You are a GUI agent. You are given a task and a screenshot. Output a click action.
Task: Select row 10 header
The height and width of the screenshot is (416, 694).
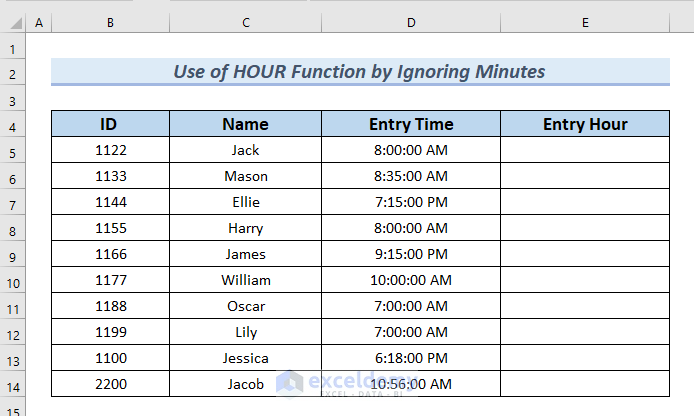pos(13,281)
